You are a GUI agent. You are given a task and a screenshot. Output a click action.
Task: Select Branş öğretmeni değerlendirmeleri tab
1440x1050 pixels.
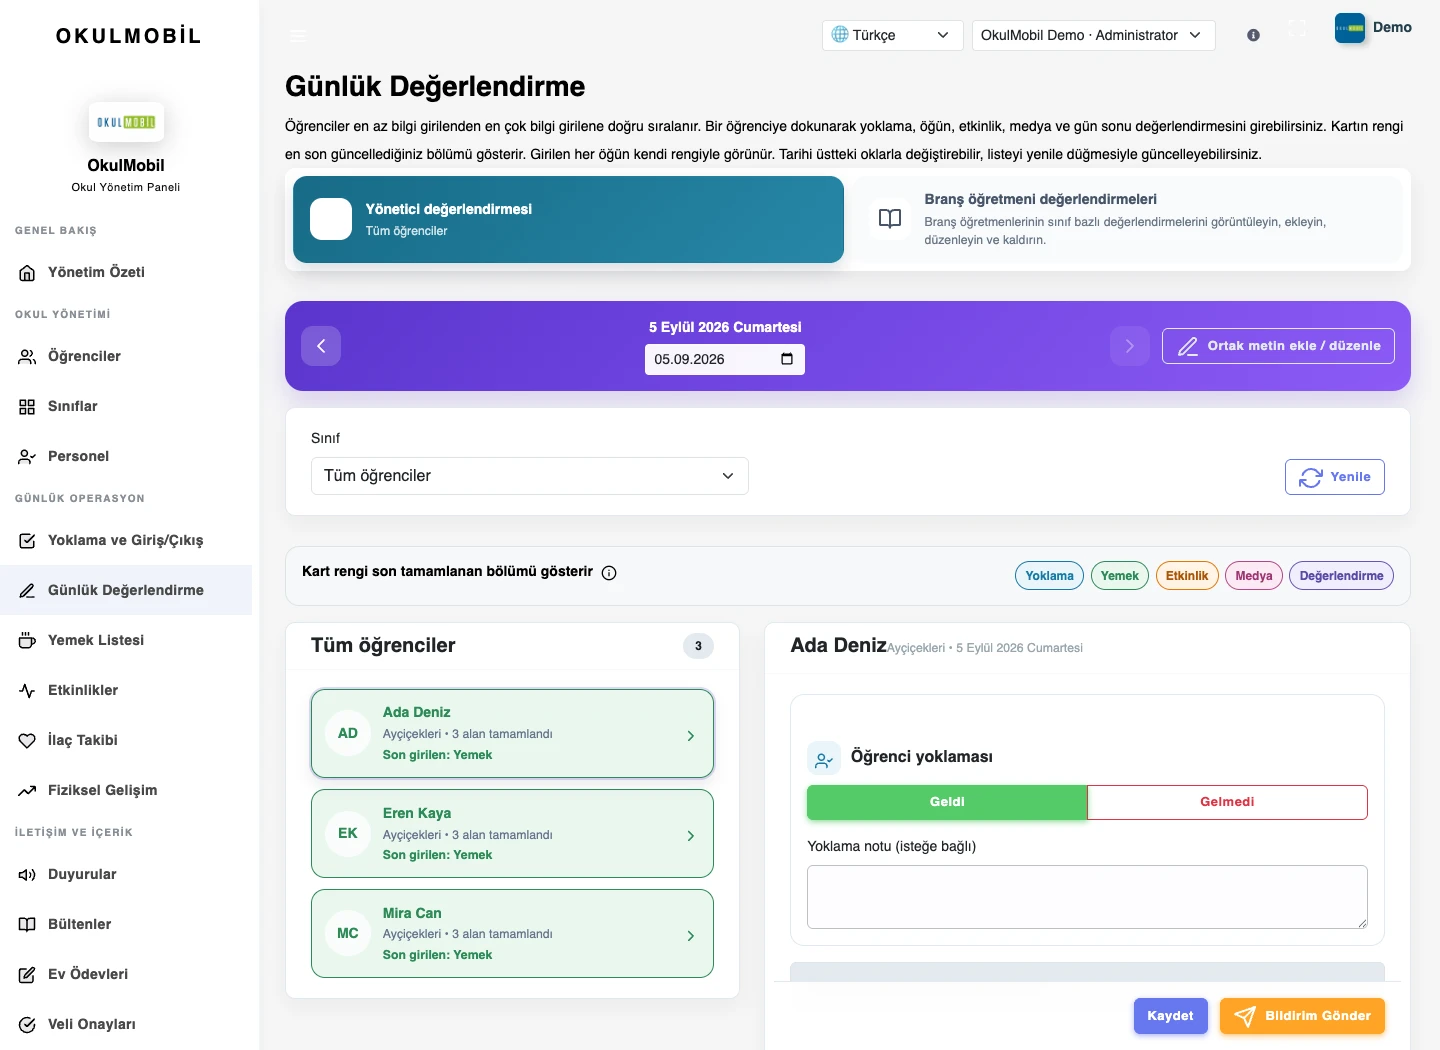pyautogui.click(x=1128, y=220)
